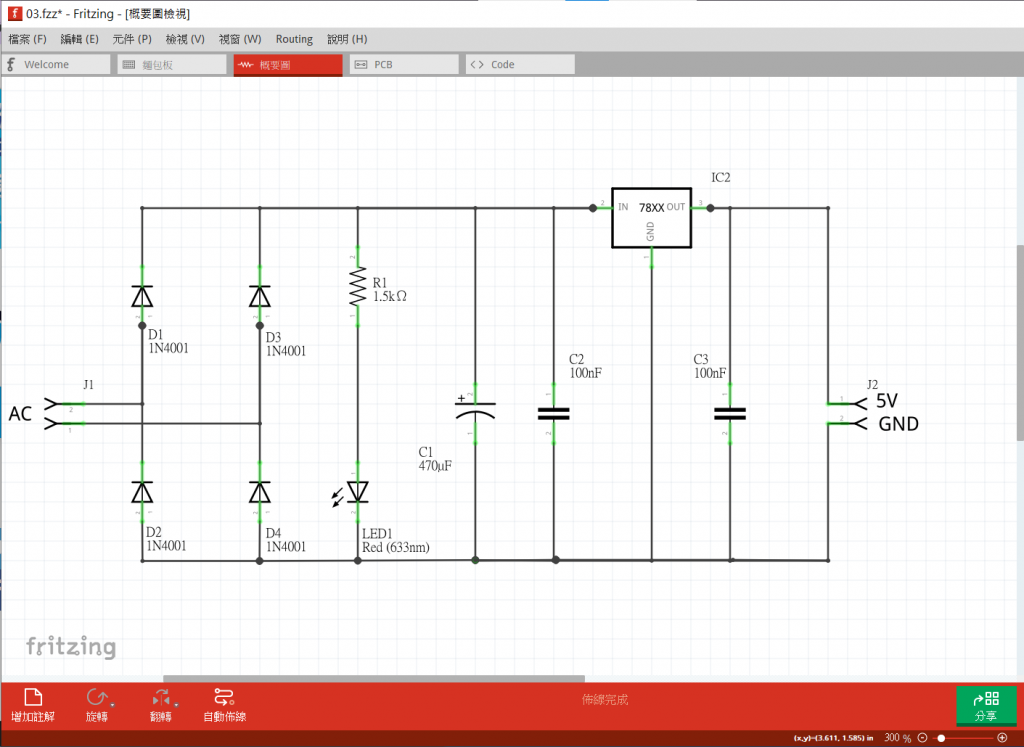Open the 檔案 (F) File menu
This screenshot has height=747, width=1024.
pyautogui.click(x=27, y=39)
